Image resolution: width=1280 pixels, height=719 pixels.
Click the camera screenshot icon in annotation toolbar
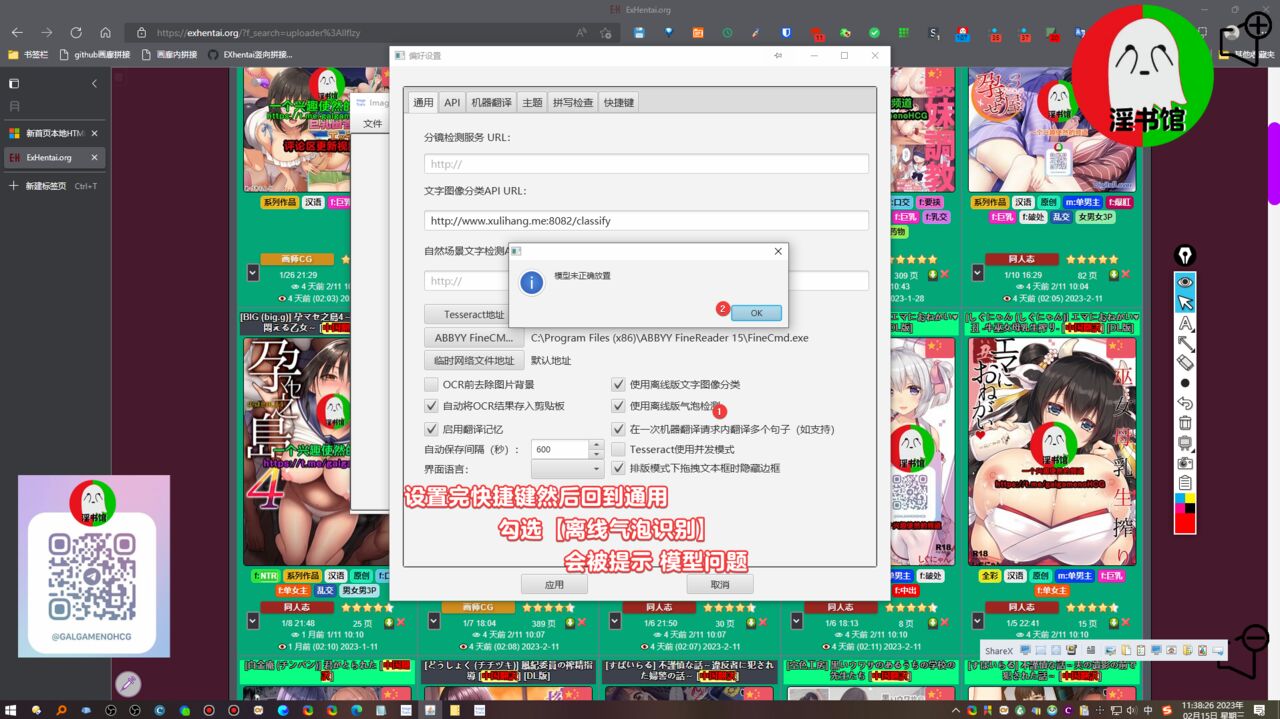tap(1185, 463)
